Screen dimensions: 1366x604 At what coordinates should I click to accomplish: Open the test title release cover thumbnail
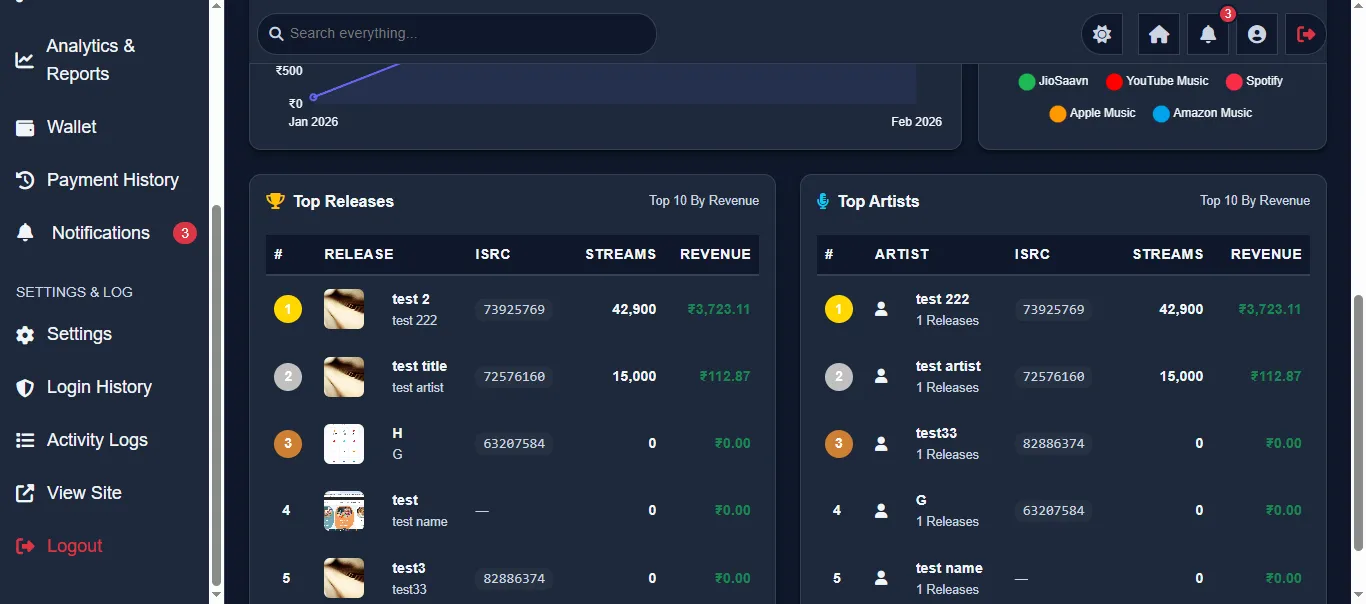[x=344, y=376]
